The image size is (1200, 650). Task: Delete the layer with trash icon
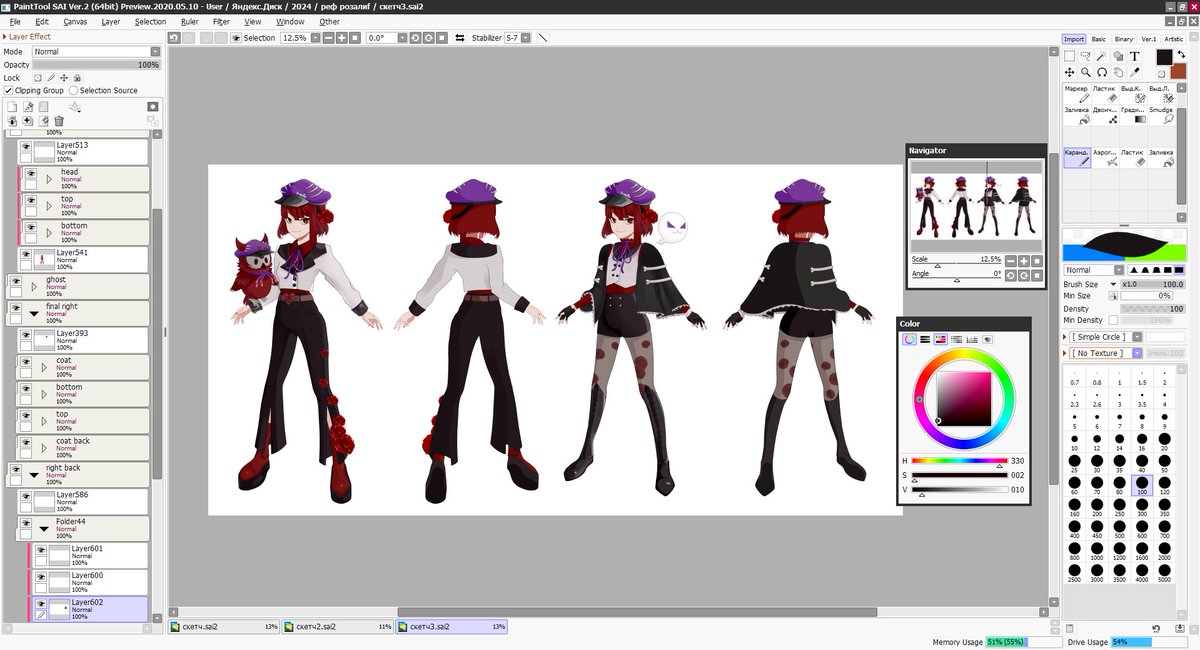pos(59,121)
